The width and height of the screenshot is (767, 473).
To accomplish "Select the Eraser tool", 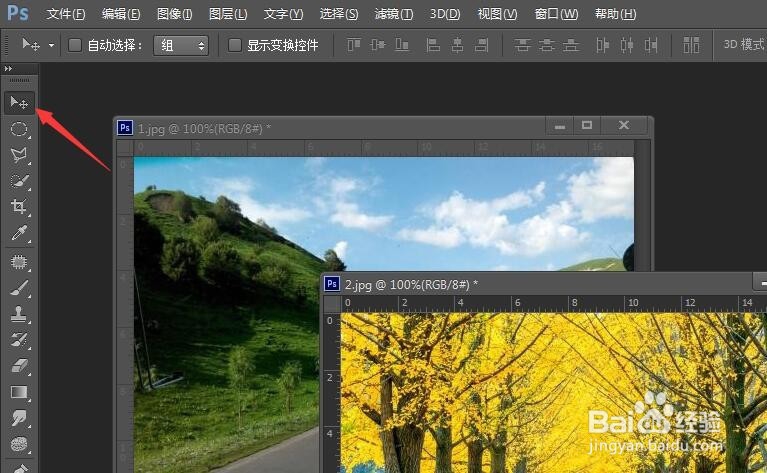I will [x=19, y=366].
